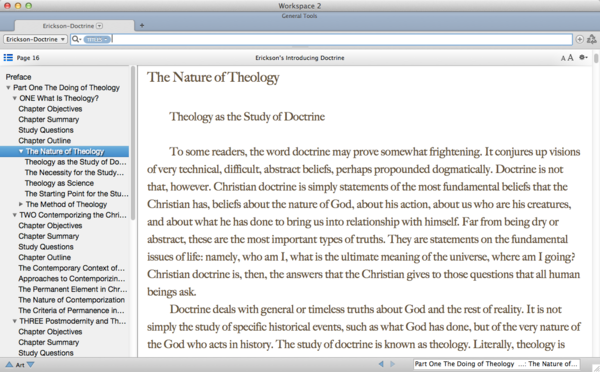600x372 pixels.
Task: Open Chapter Objectives under ONE What Is Theology?
Action: click(50, 109)
